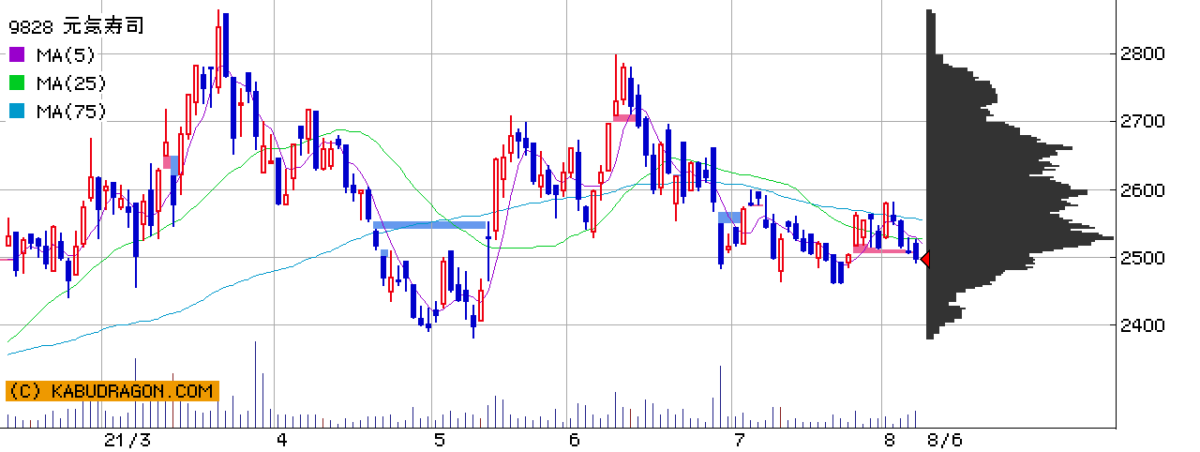This screenshot has width=1200, height=452.
Task: Click the widest volume profile bar near 2530
Action: pos(1020,238)
